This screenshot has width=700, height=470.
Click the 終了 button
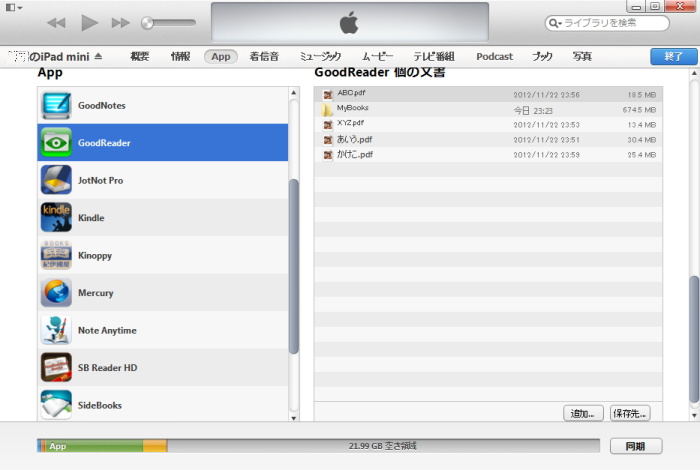tap(674, 57)
